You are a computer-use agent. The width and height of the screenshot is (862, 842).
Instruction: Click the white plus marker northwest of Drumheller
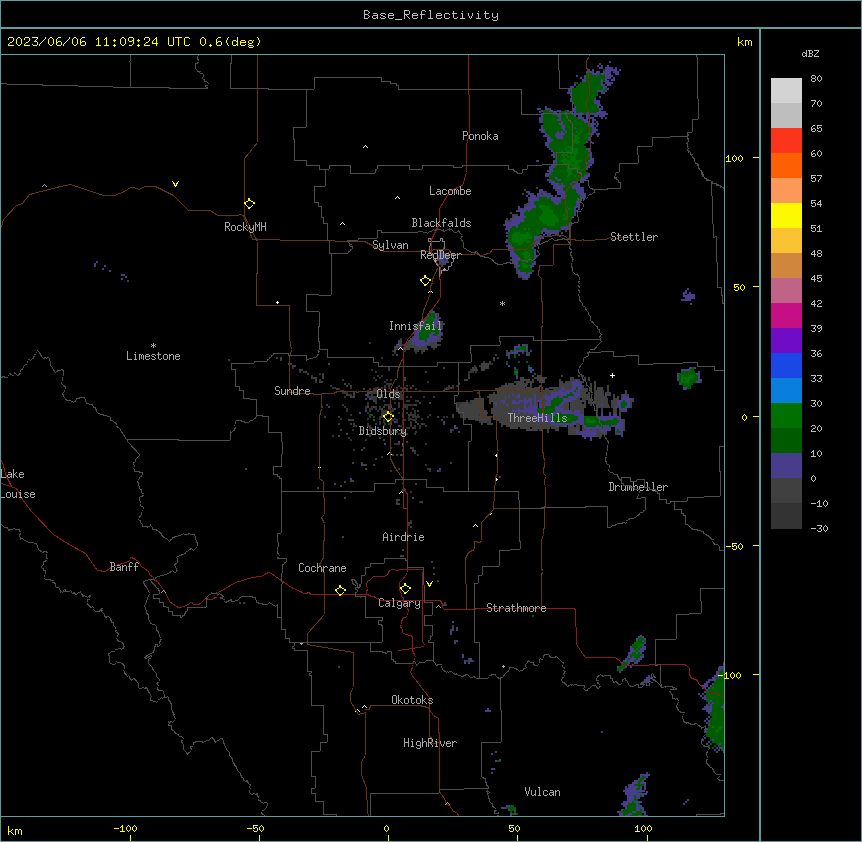(x=612, y=375)
